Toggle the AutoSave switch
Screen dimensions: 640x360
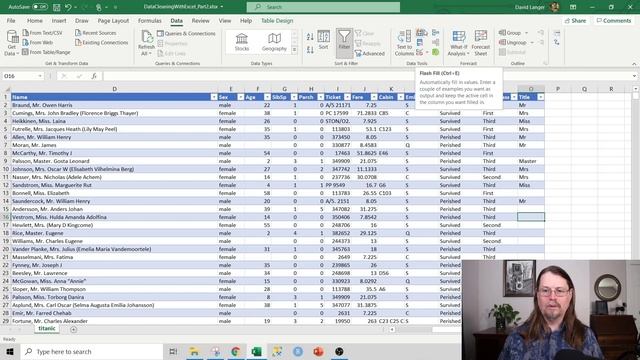pyautogui.click(x=40, y=7)
